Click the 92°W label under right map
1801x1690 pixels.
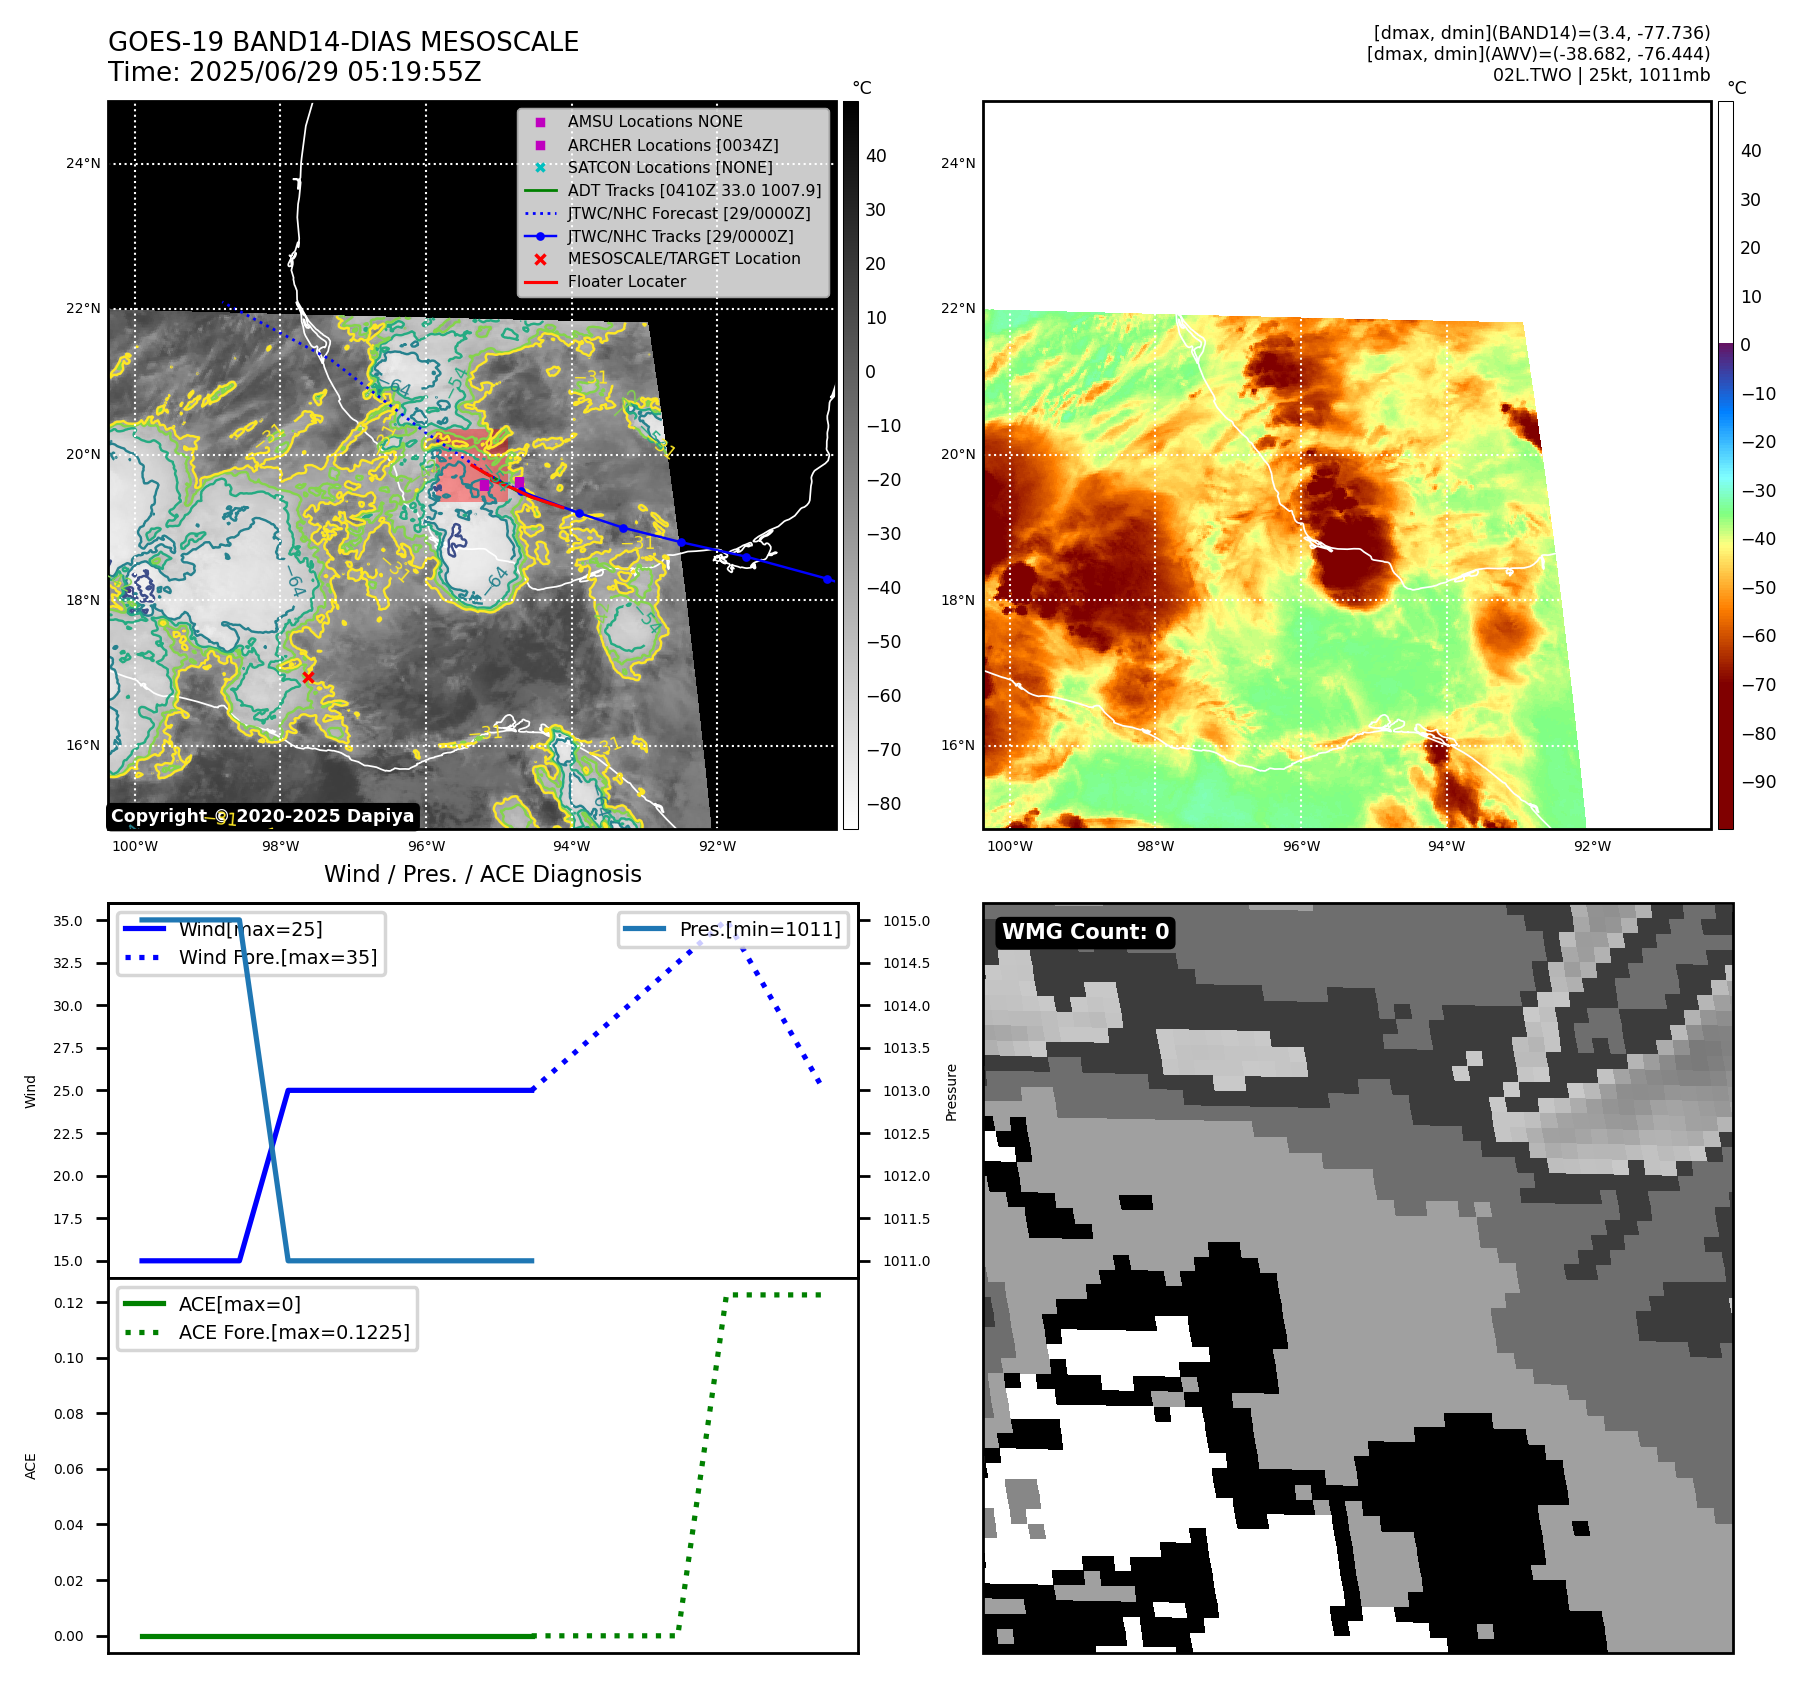(x=1592, y=846)
